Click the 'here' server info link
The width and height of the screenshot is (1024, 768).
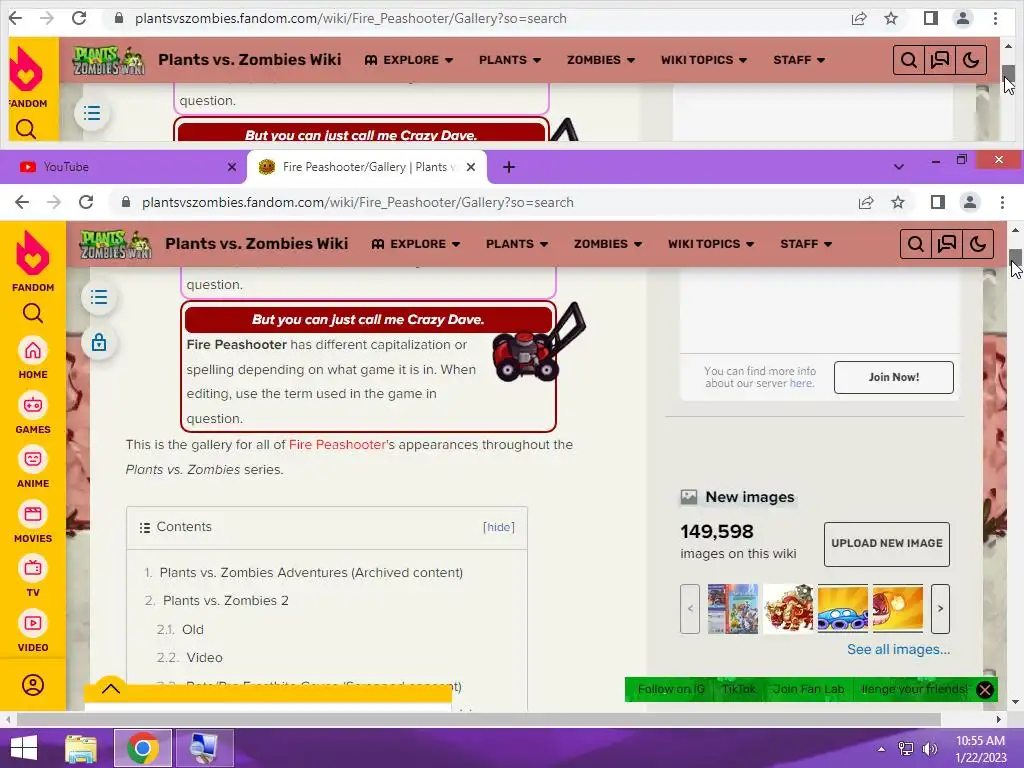pyautogui.click(x=801, y=383)
